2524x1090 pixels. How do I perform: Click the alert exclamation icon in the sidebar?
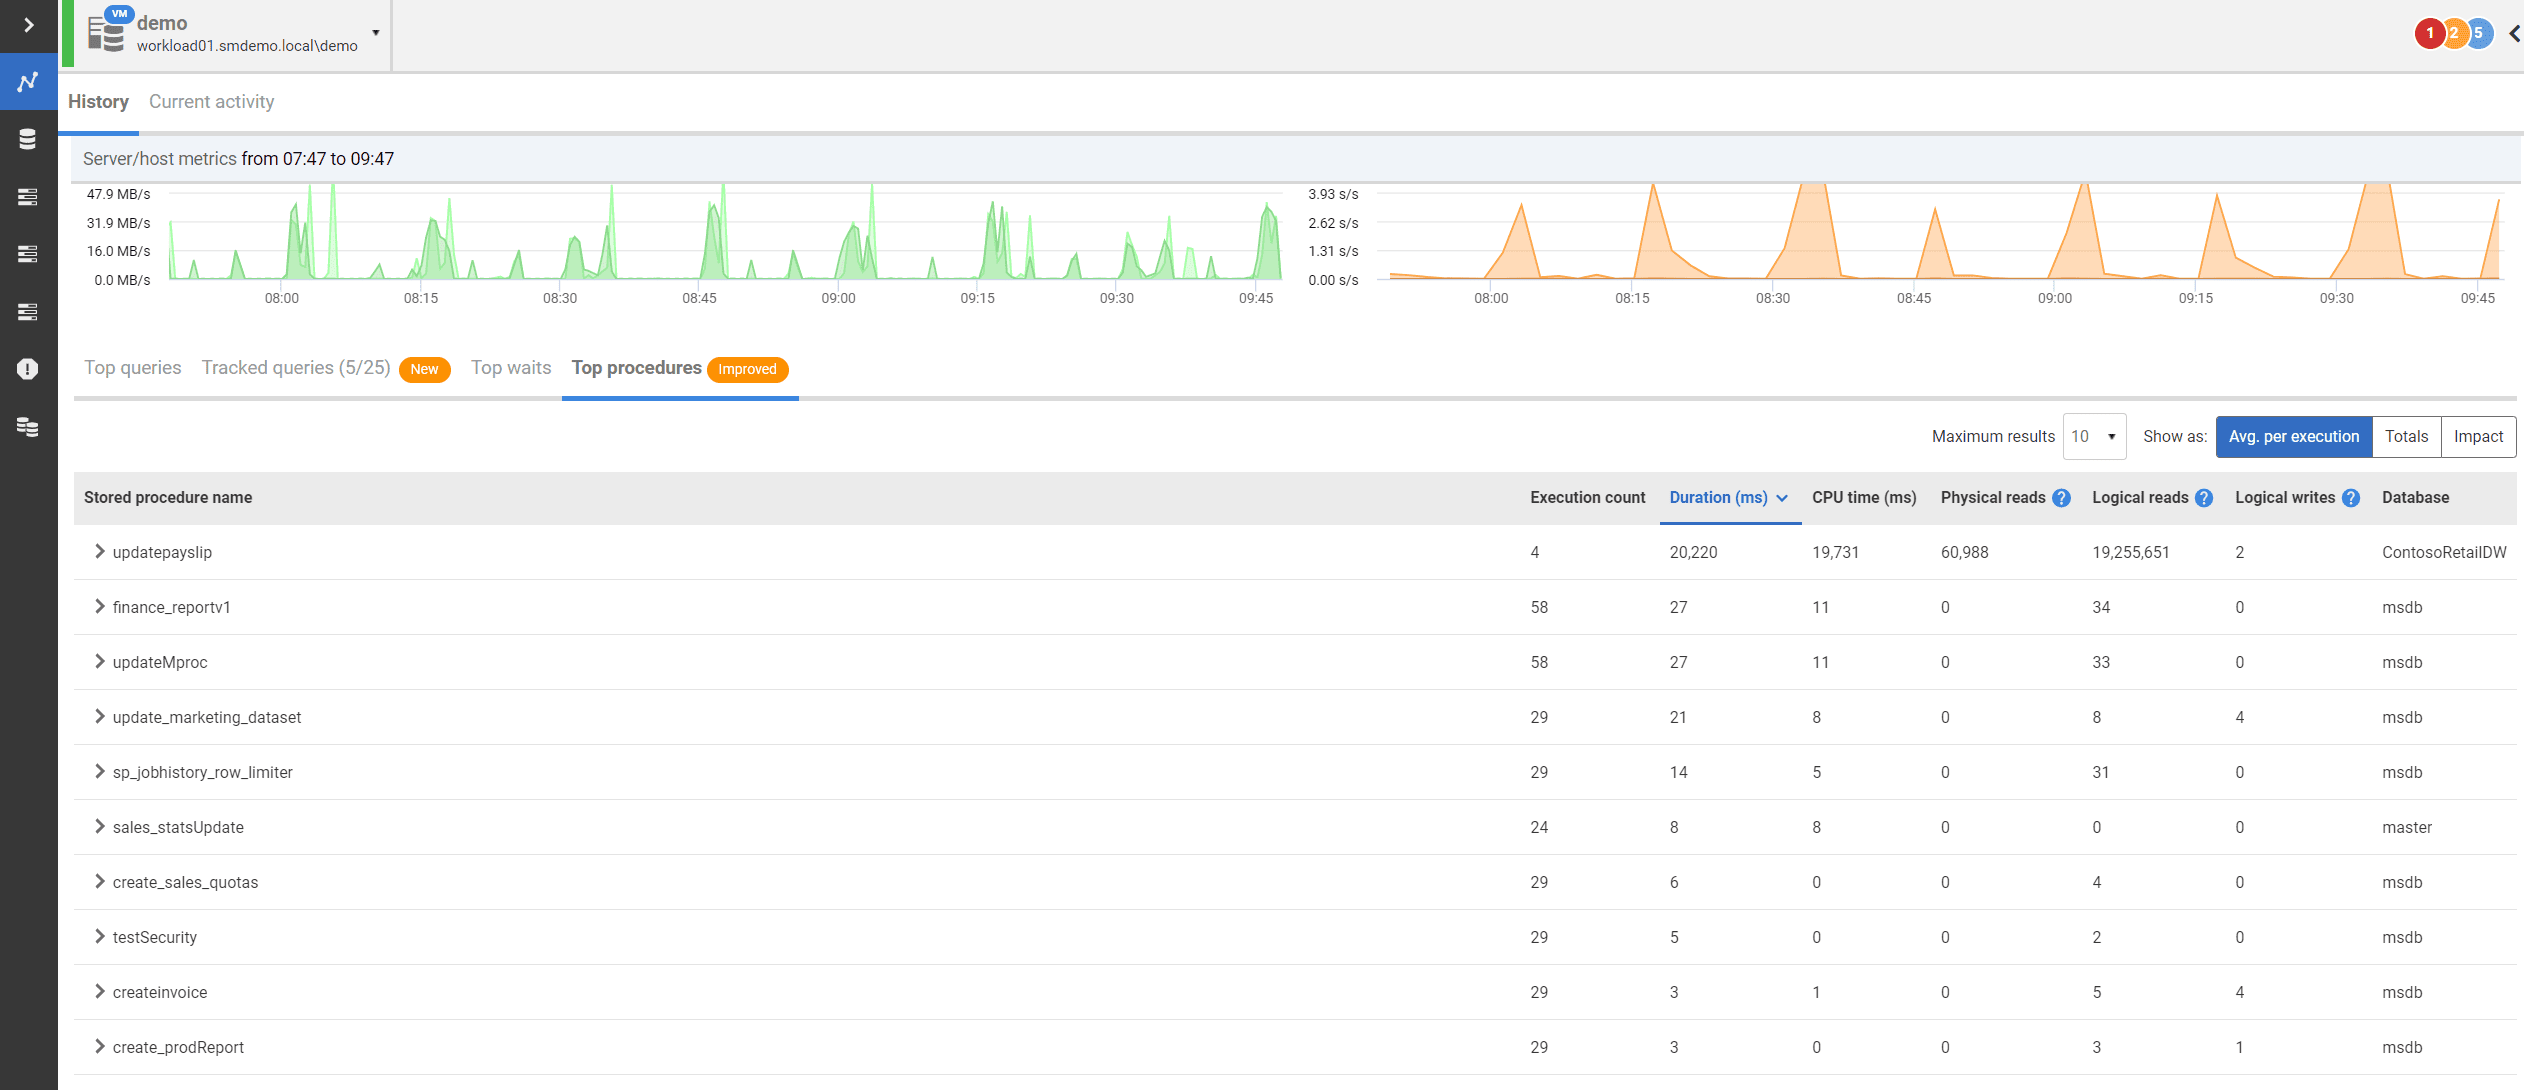pos(28,369)
